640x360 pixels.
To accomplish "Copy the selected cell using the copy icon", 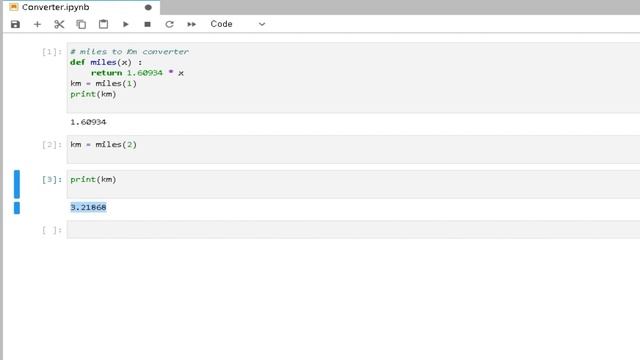I will [81, 24].
